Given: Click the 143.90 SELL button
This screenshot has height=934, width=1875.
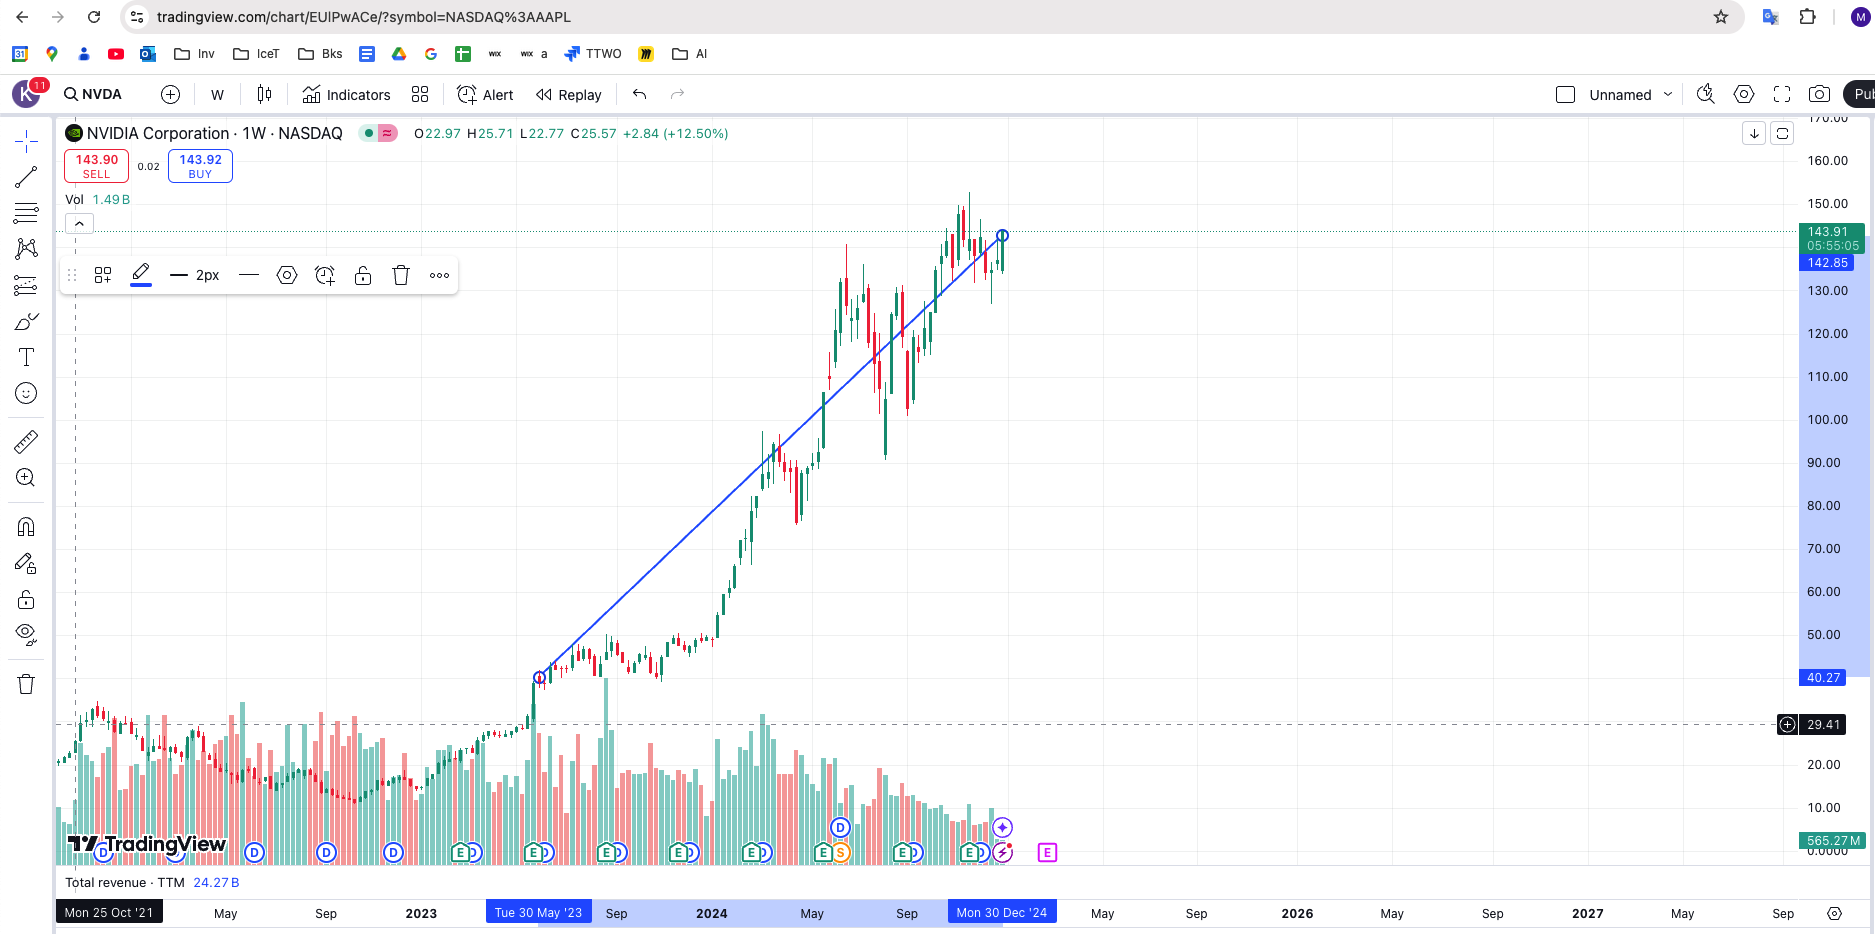Looking at the screenshot, I should (x=97, y=166).
